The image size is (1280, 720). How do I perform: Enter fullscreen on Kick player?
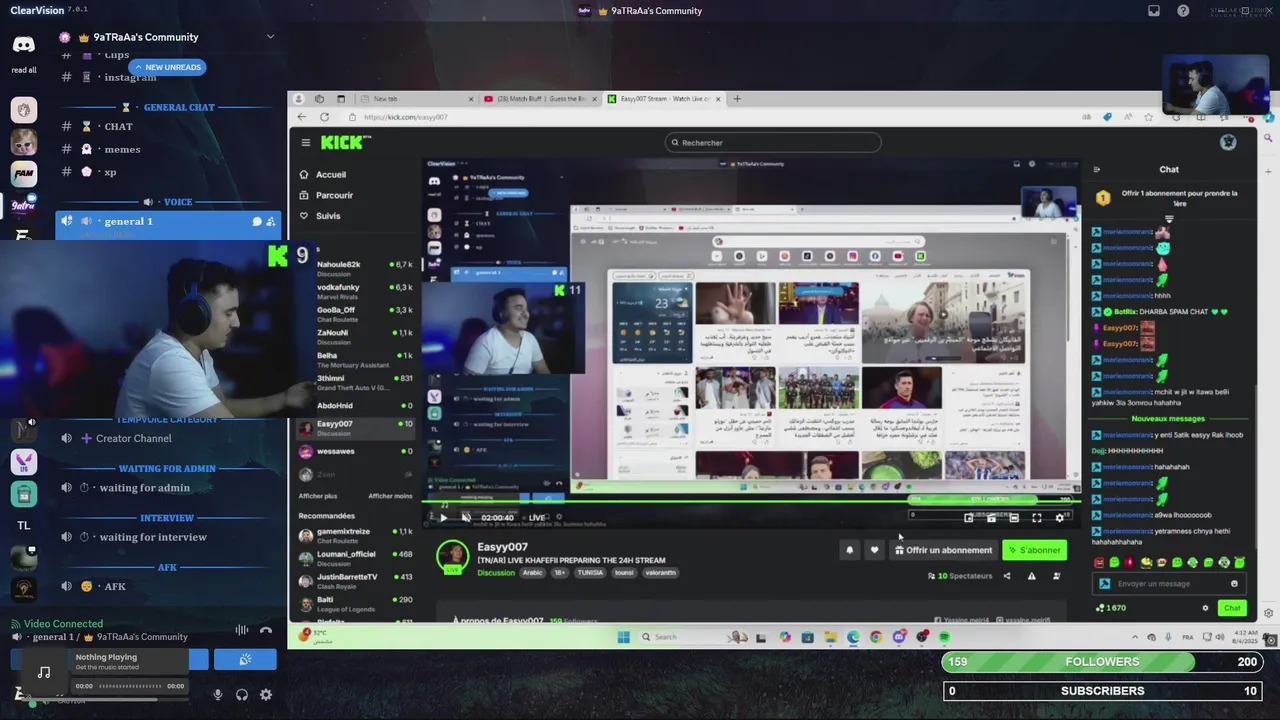1037,518
